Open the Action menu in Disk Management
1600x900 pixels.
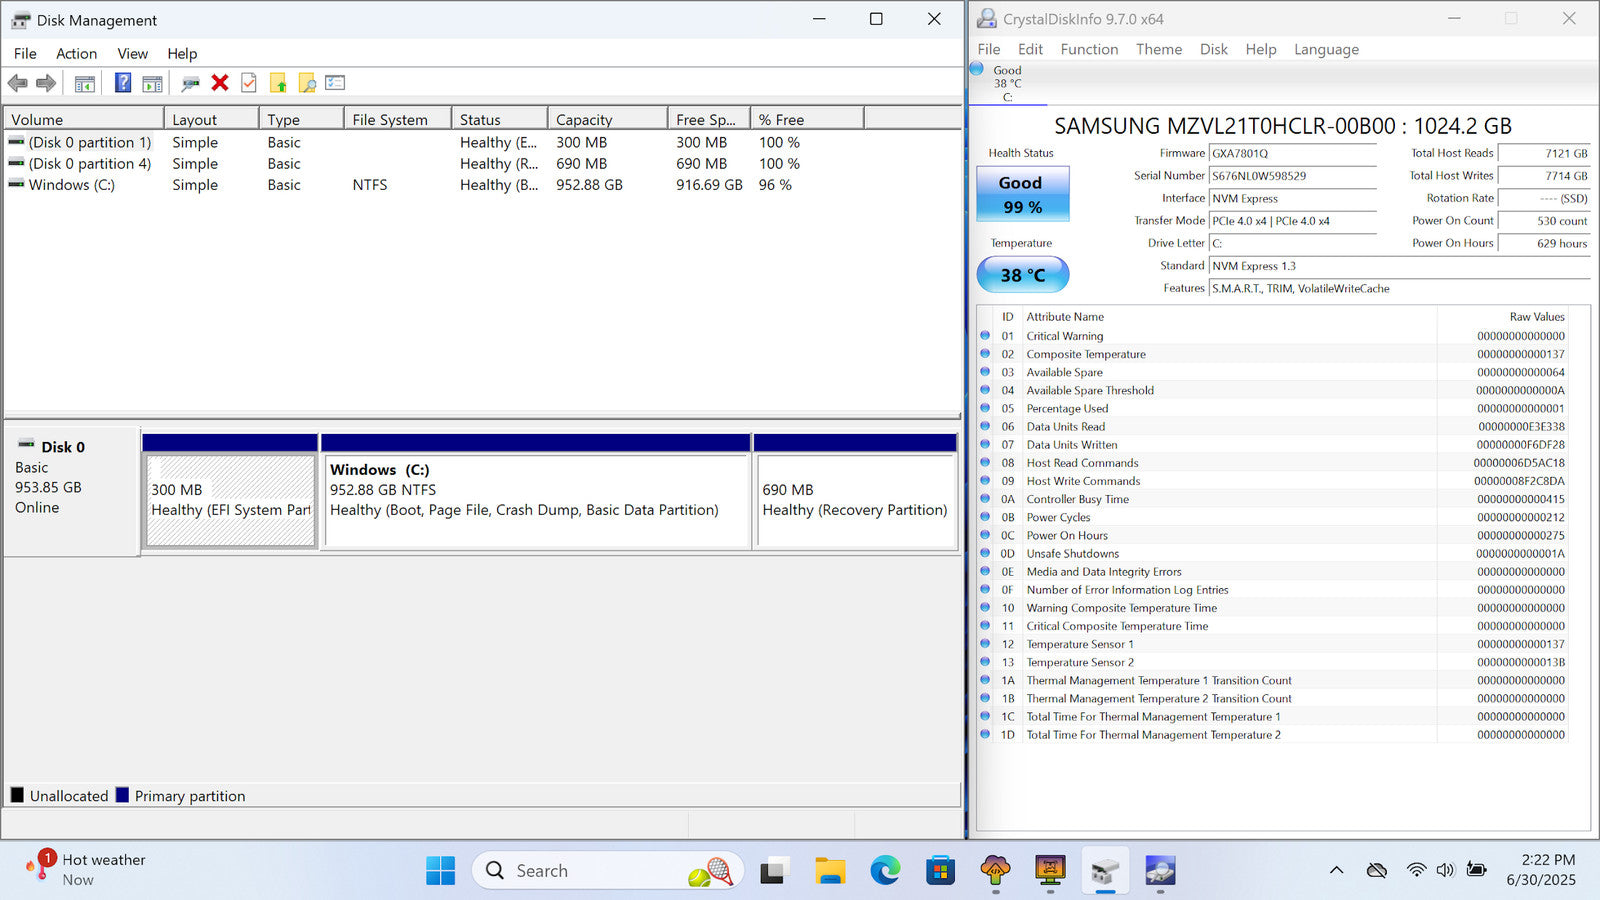76,54
